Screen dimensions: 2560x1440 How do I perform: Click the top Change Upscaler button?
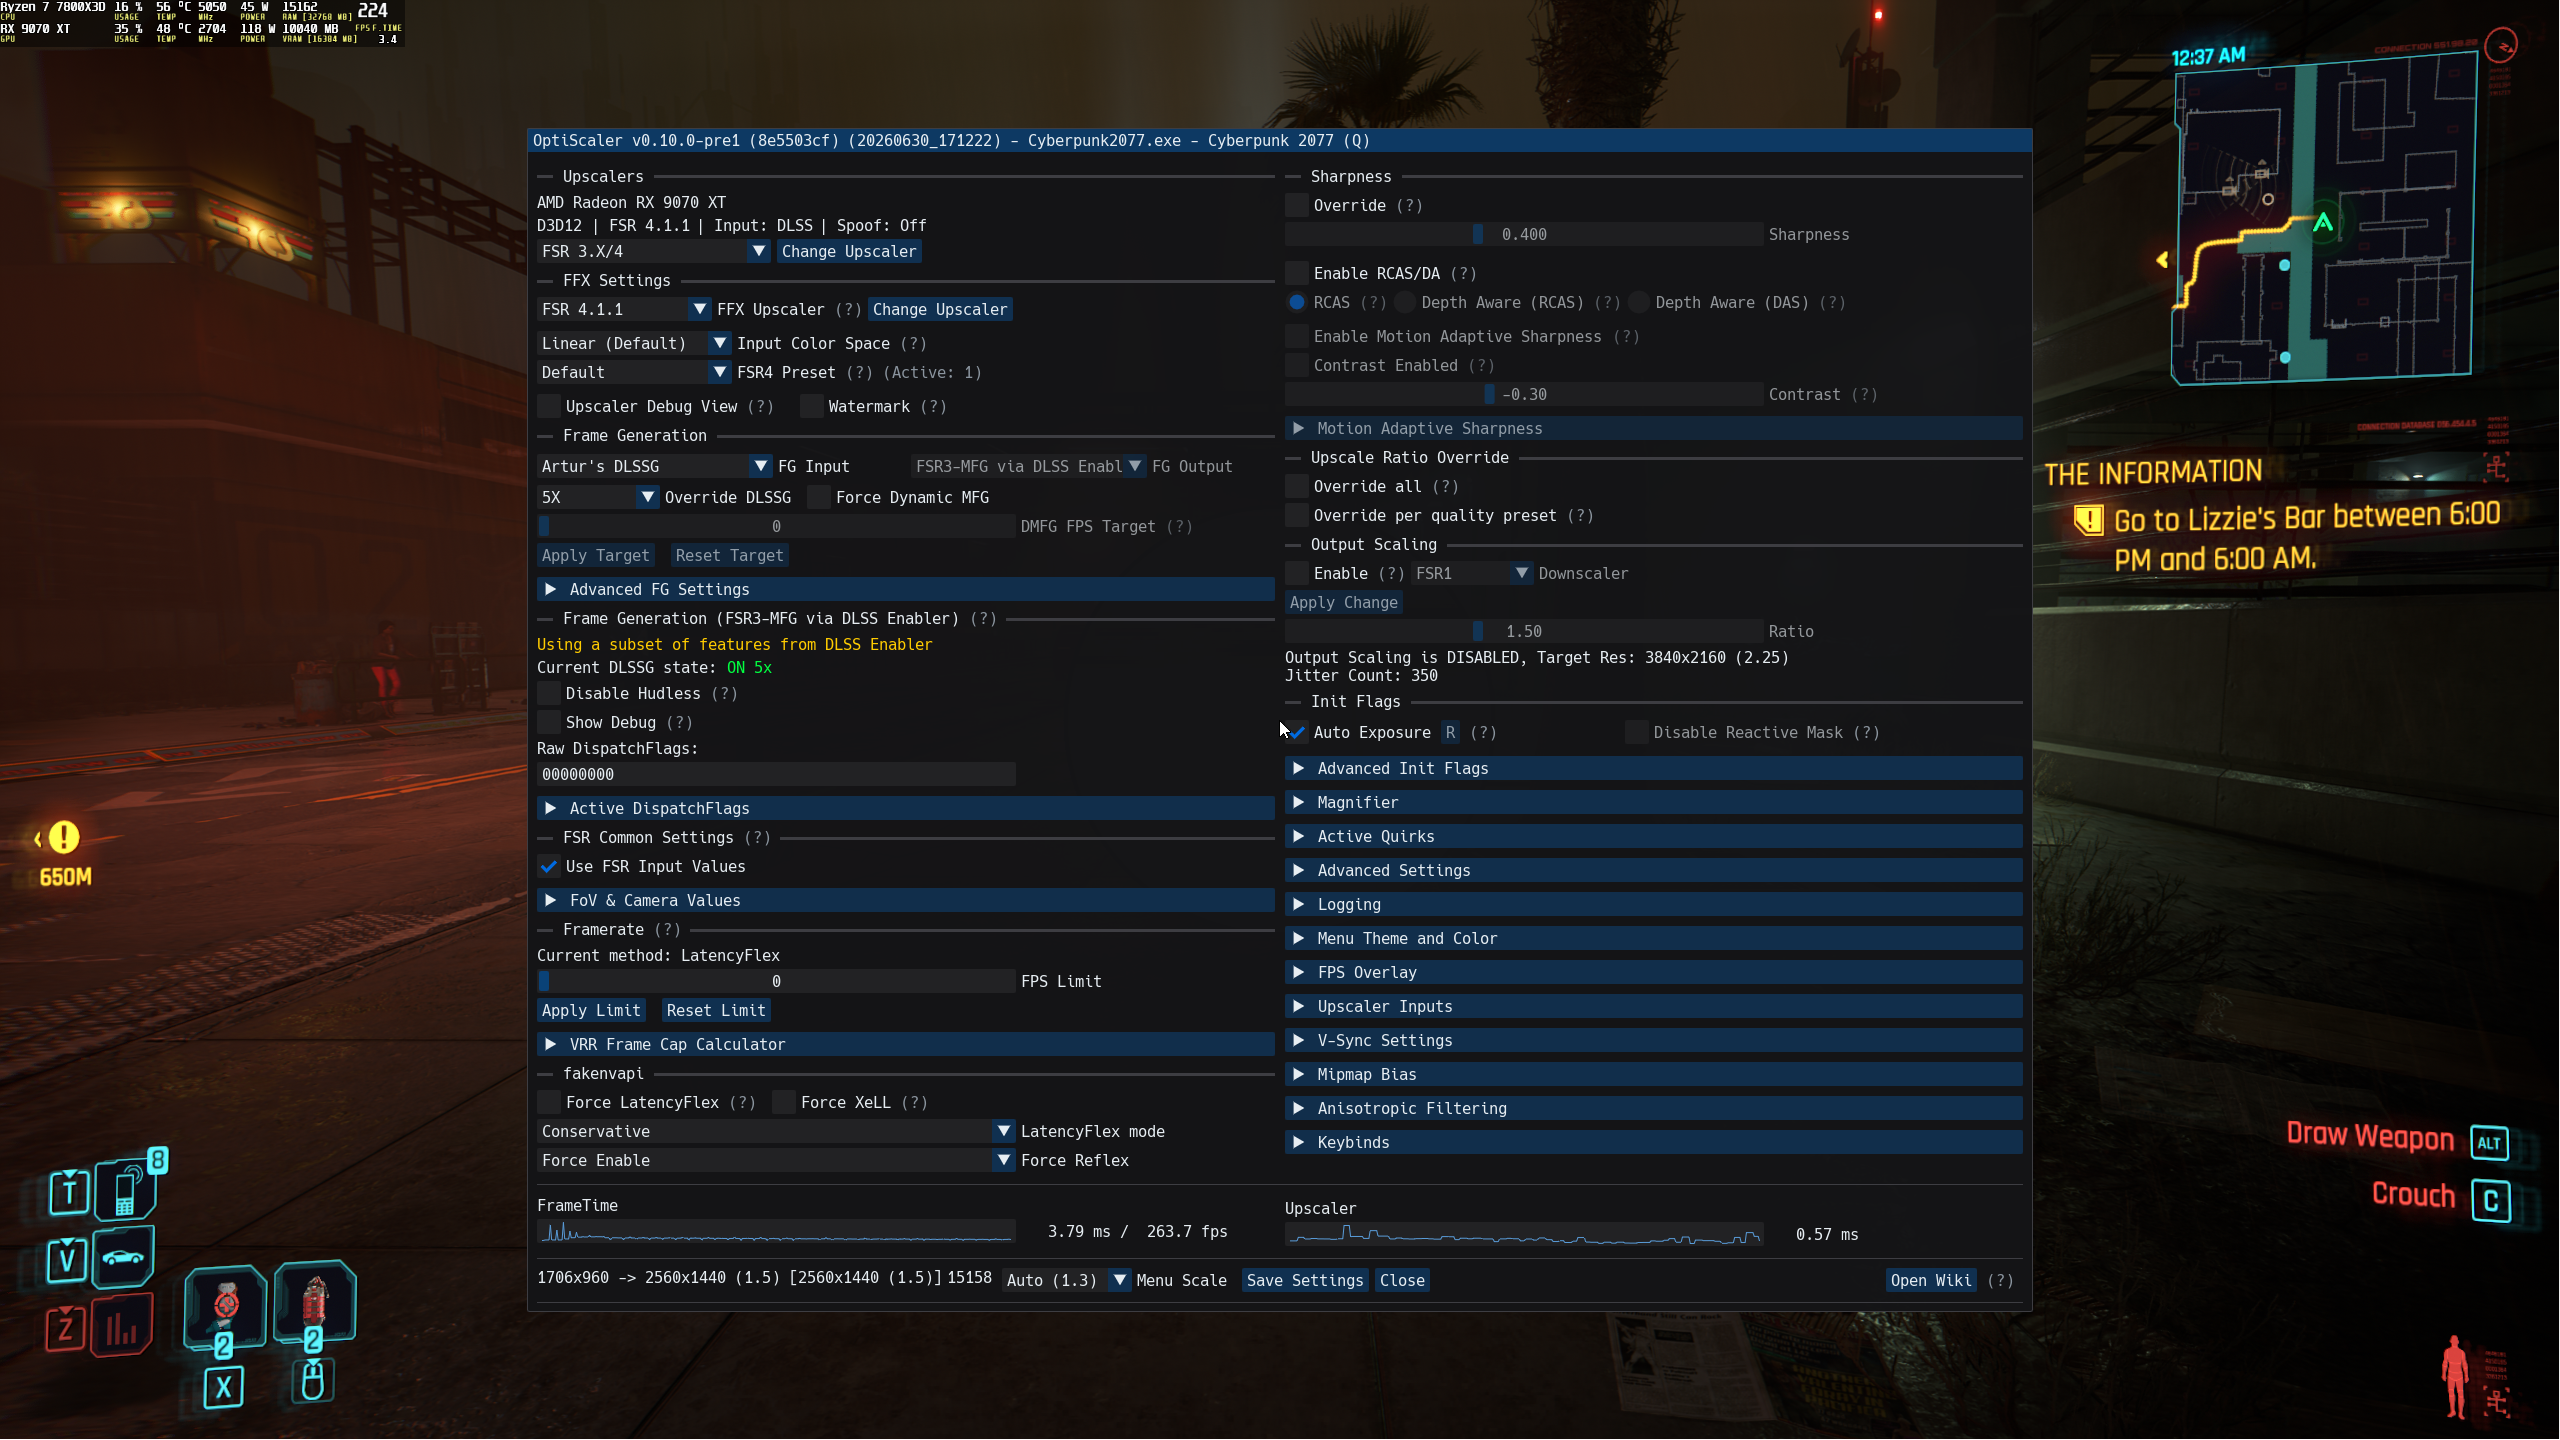click(x=849, y=251)
